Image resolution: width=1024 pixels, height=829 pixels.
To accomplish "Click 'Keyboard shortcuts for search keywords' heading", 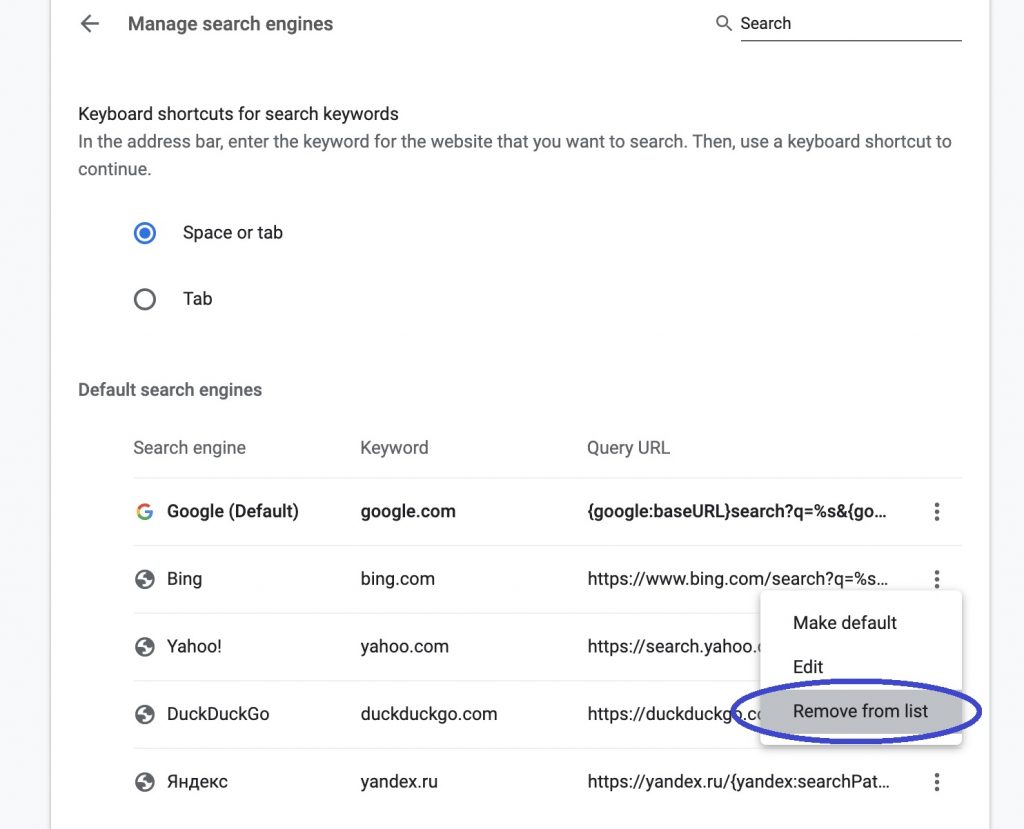I will 238,114.
